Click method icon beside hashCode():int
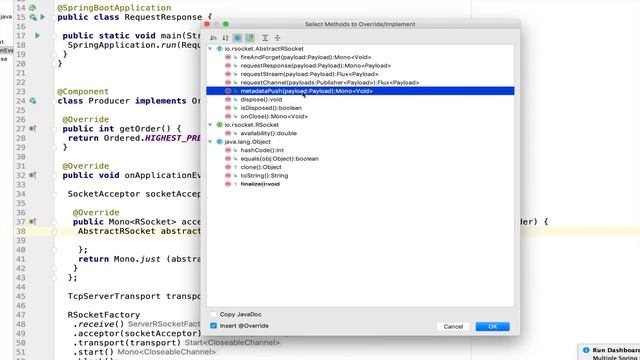640x360 pixels. [228, 150]
